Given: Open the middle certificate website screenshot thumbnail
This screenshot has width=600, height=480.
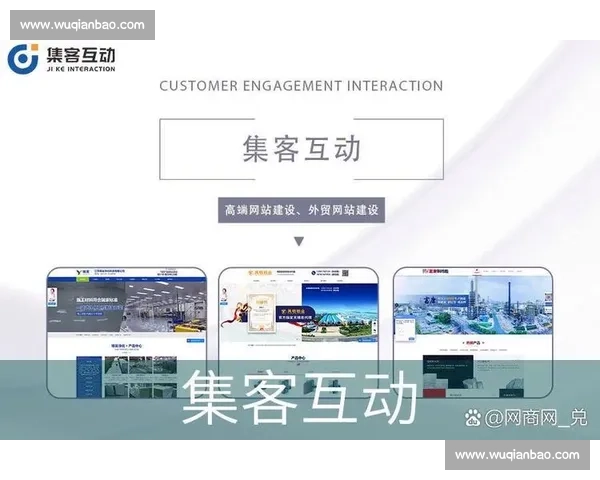Looking at the screenshot, I should 299,332.
